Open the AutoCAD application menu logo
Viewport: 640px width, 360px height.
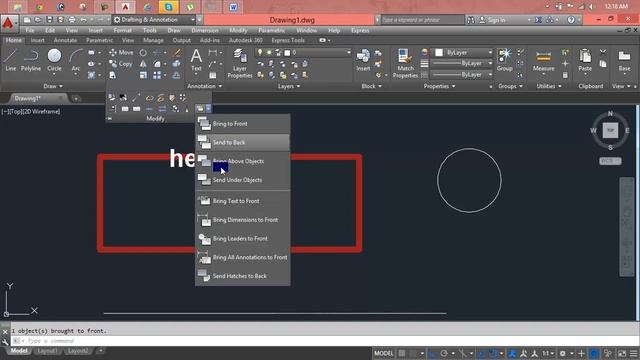(x=9, y=24)
